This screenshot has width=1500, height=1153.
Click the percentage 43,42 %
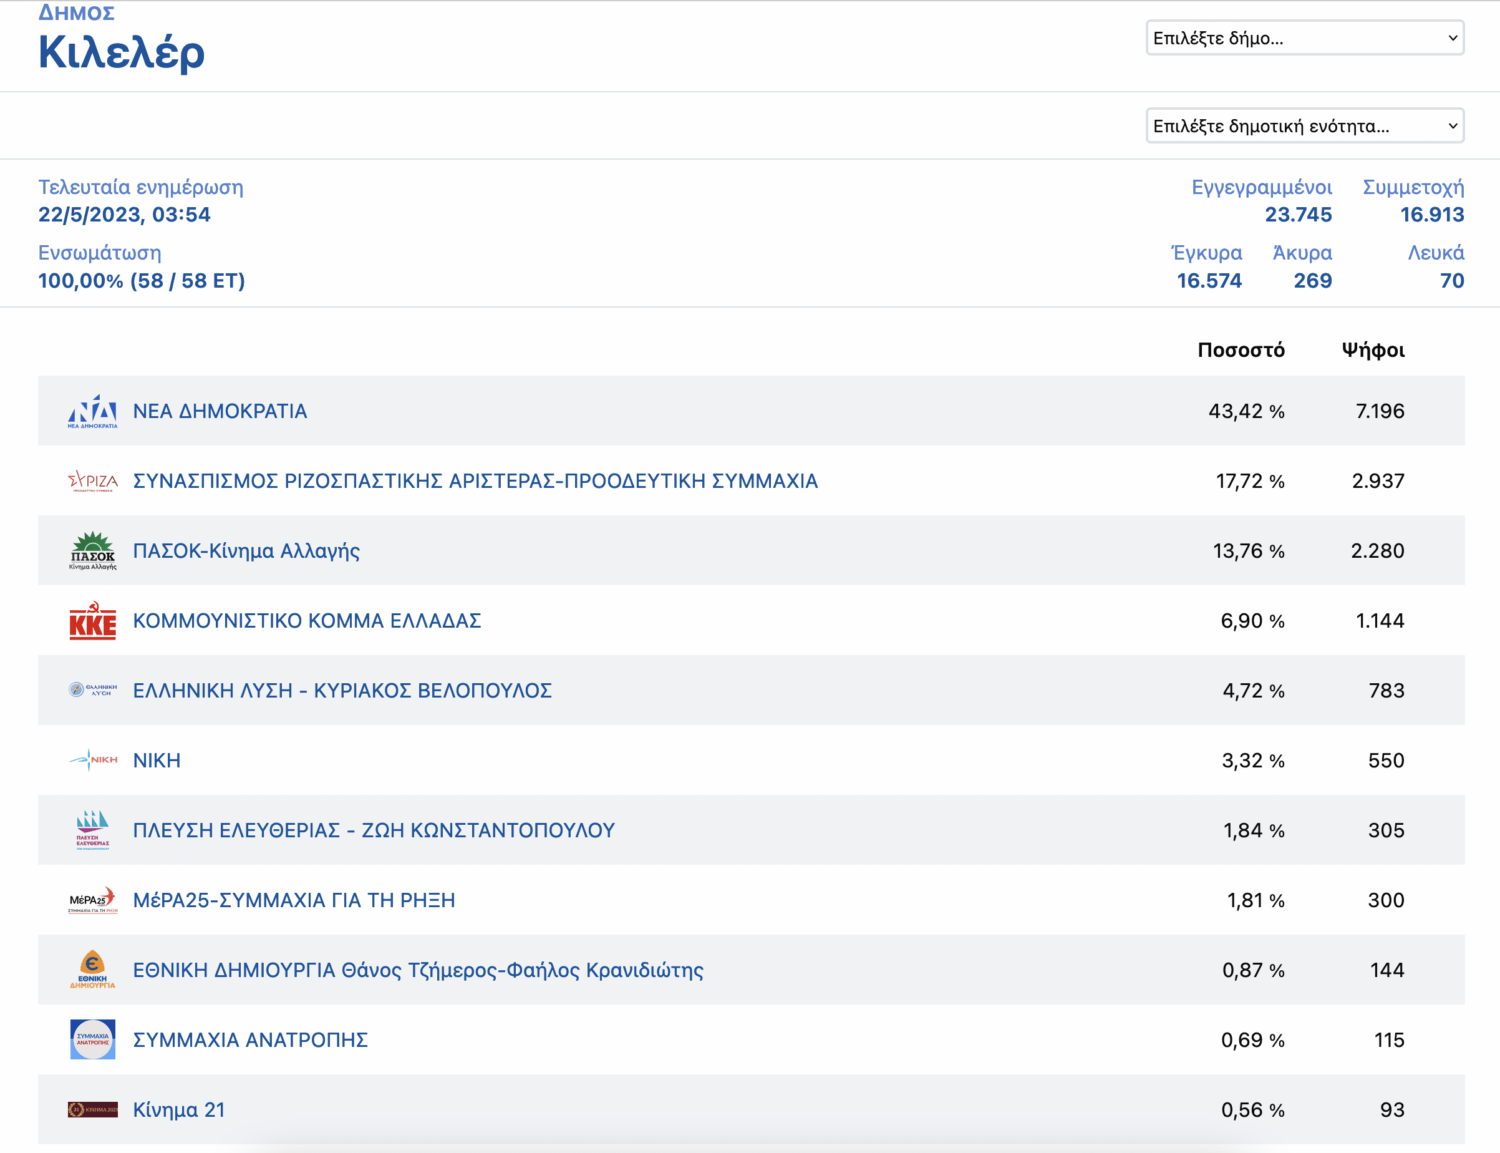tap(1246, 411)
